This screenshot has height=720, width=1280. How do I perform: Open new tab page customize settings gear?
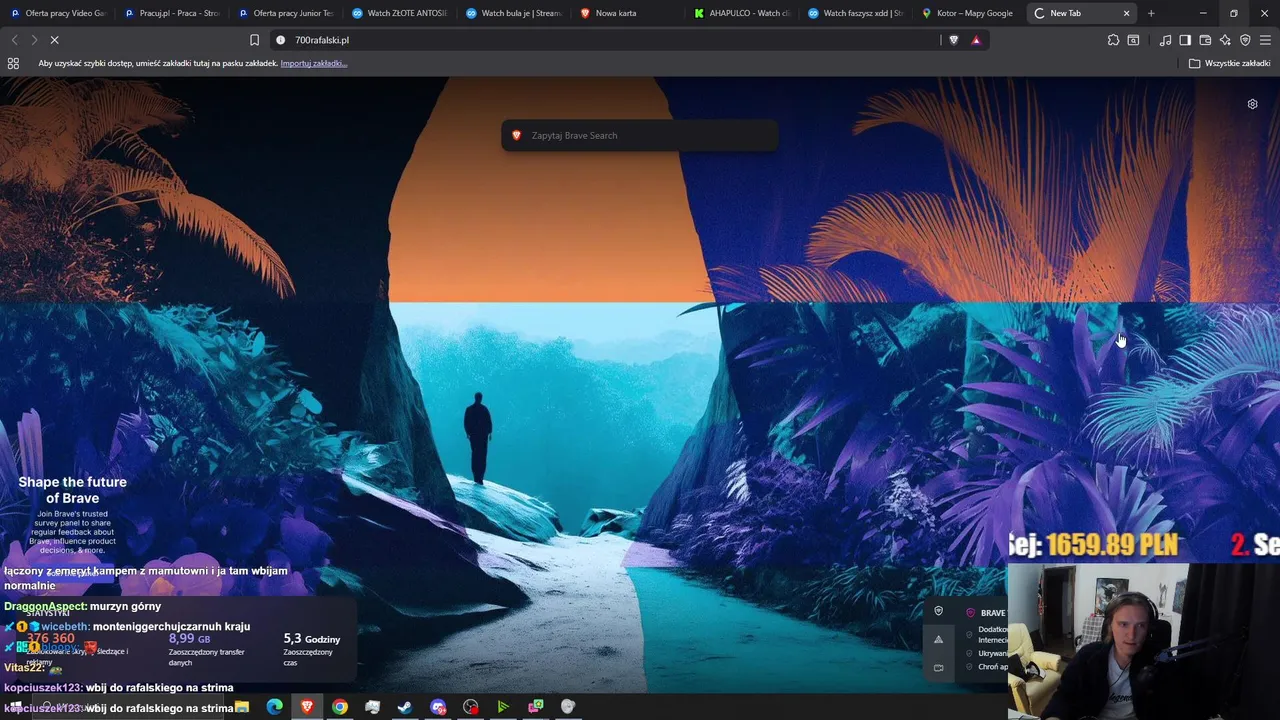click(1252, 104)
